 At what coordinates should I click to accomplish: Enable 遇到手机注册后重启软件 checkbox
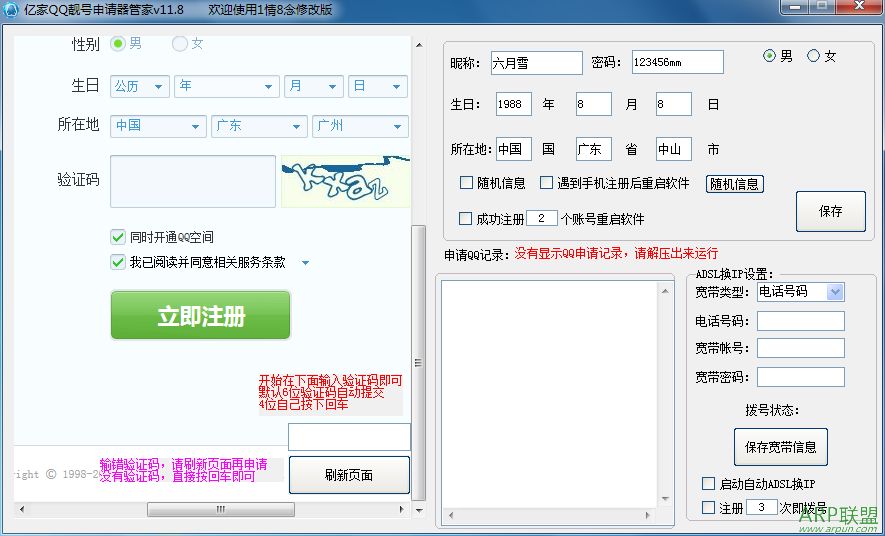point(546,183)
